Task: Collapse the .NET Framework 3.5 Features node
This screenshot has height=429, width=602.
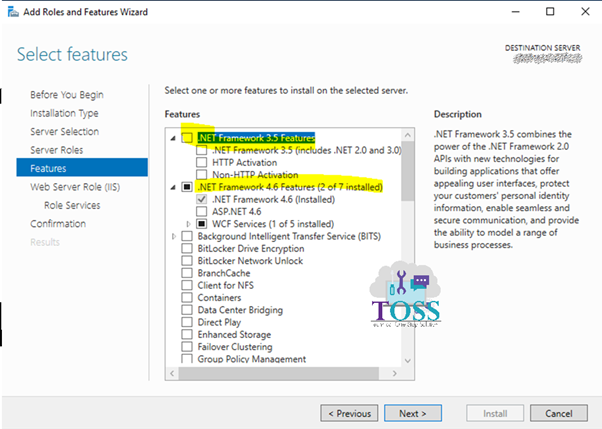Action: point(173,138)
